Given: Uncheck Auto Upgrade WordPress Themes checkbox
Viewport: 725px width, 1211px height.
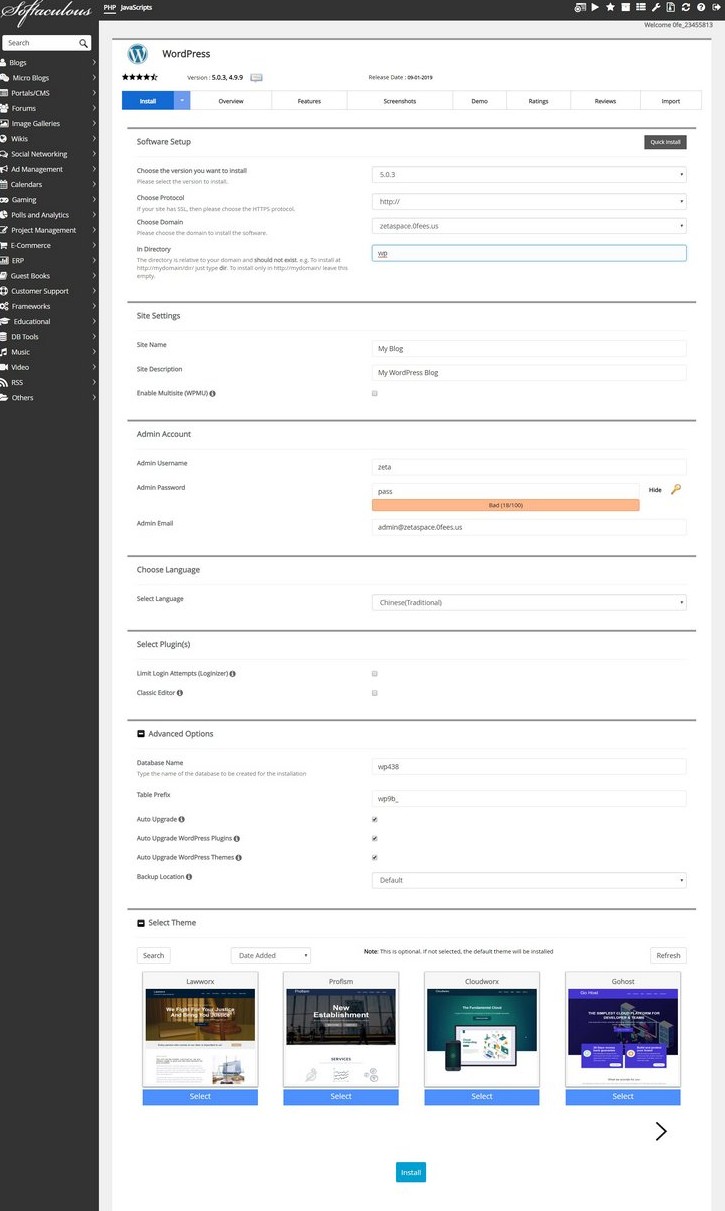Looking at the screenshot, I should pos(375,857).
